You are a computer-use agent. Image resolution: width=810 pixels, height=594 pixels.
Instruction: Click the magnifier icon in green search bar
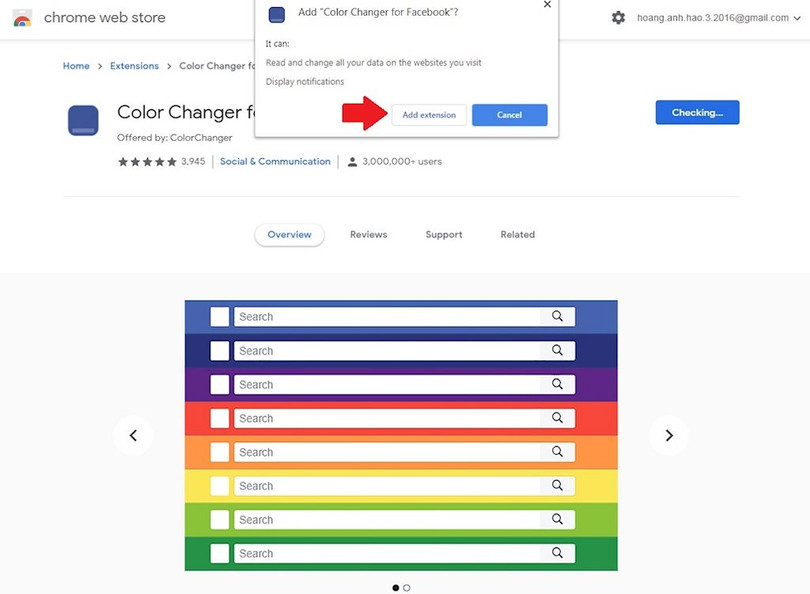coord(557,553)
